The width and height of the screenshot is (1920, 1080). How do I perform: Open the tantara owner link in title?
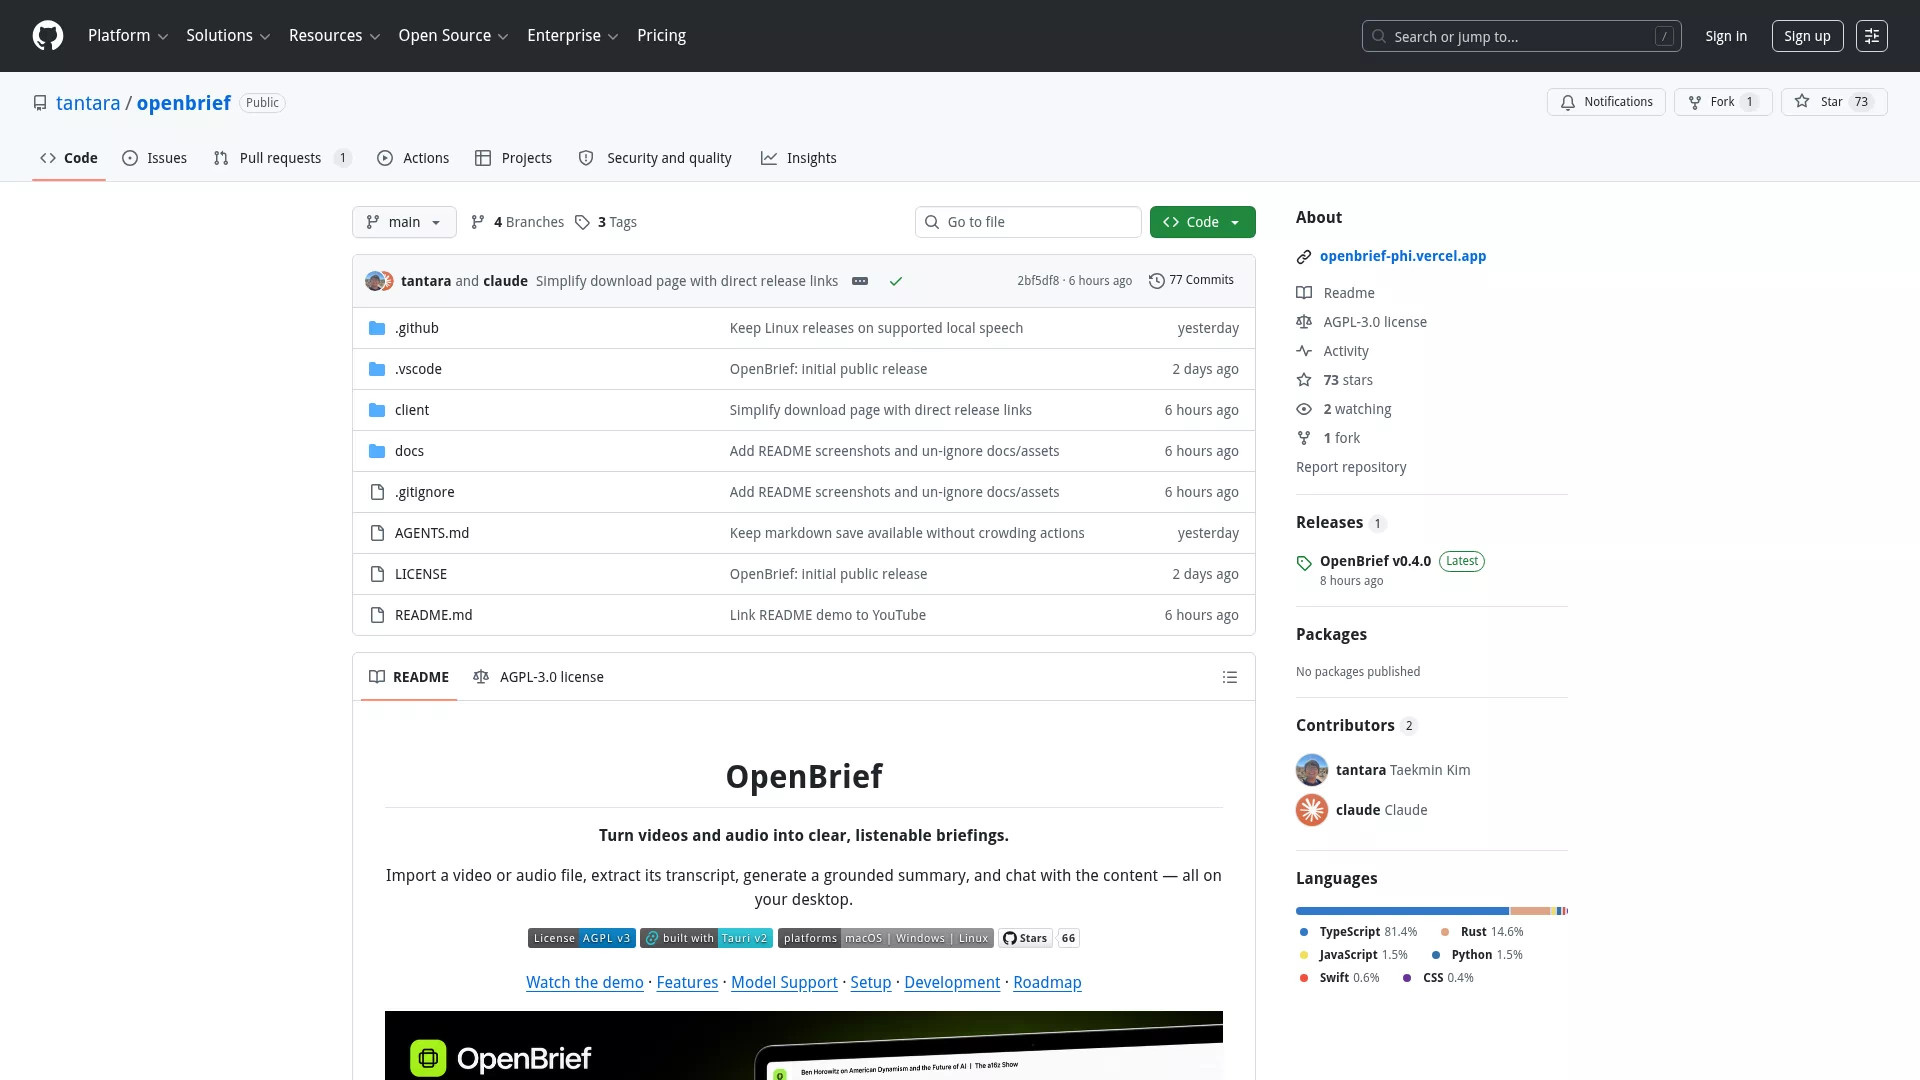[x=88, y=103]
